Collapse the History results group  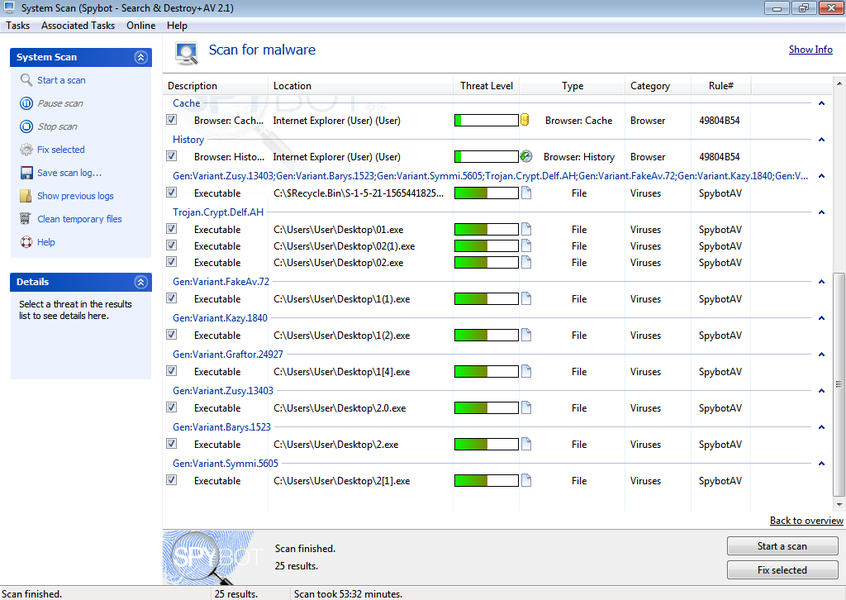821,139
